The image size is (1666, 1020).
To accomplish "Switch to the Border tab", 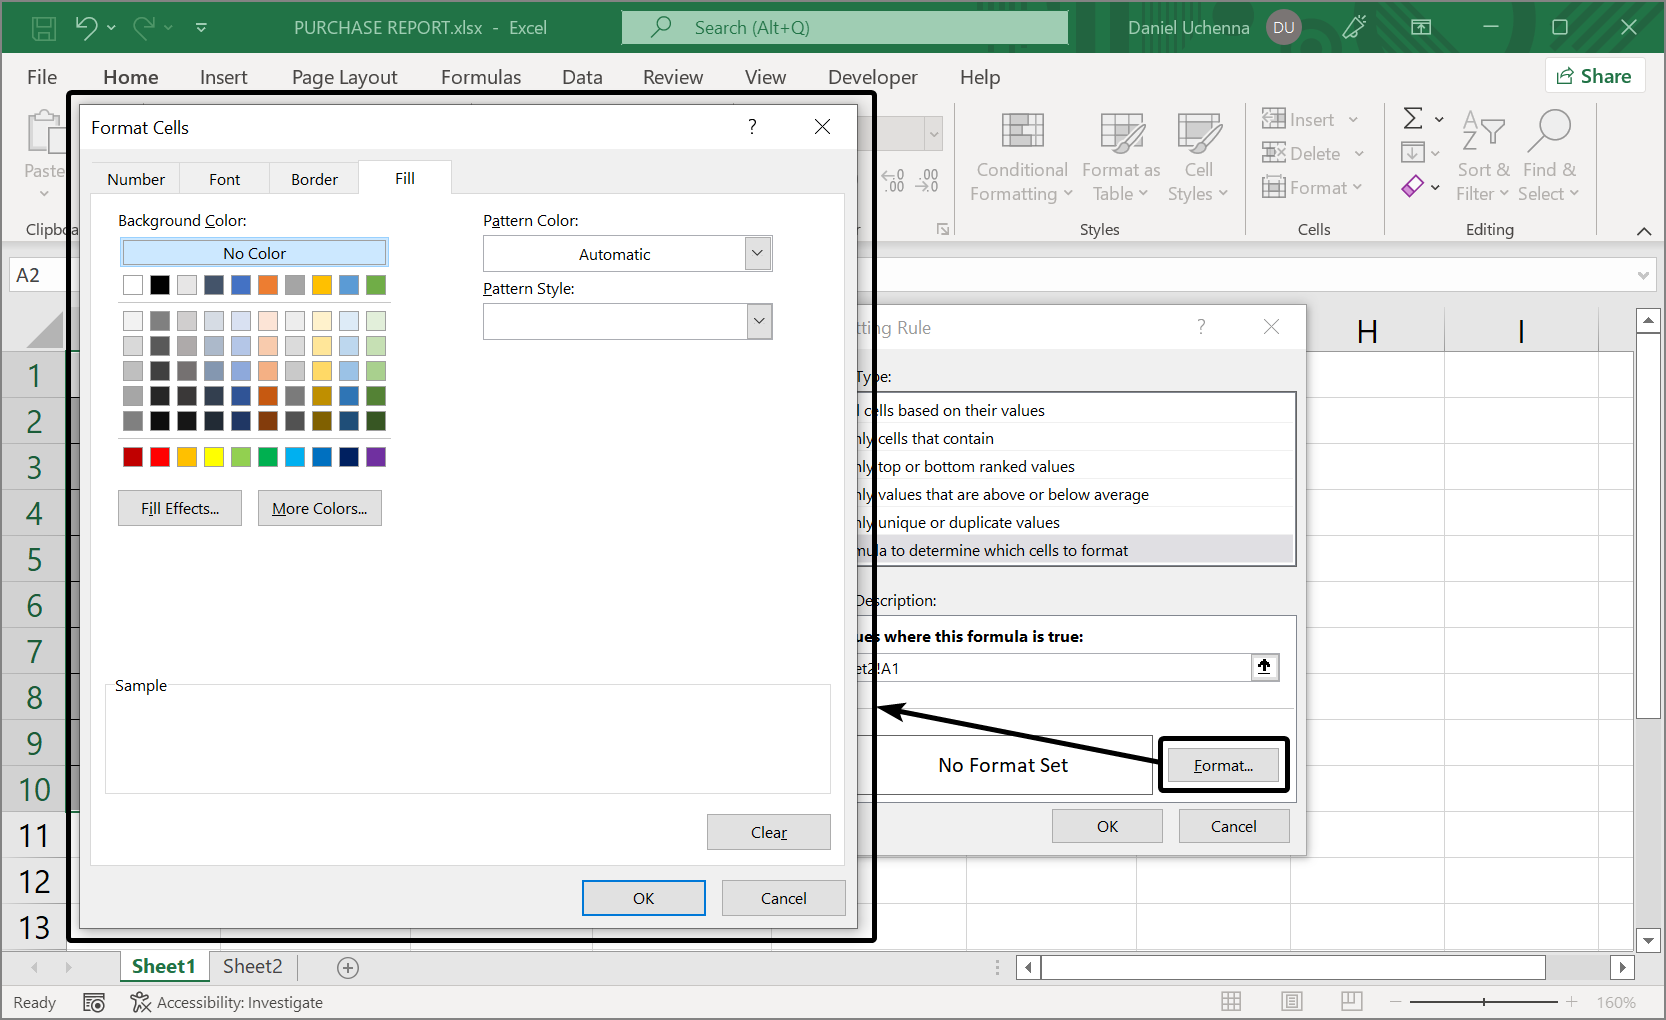I will (314, 179).
